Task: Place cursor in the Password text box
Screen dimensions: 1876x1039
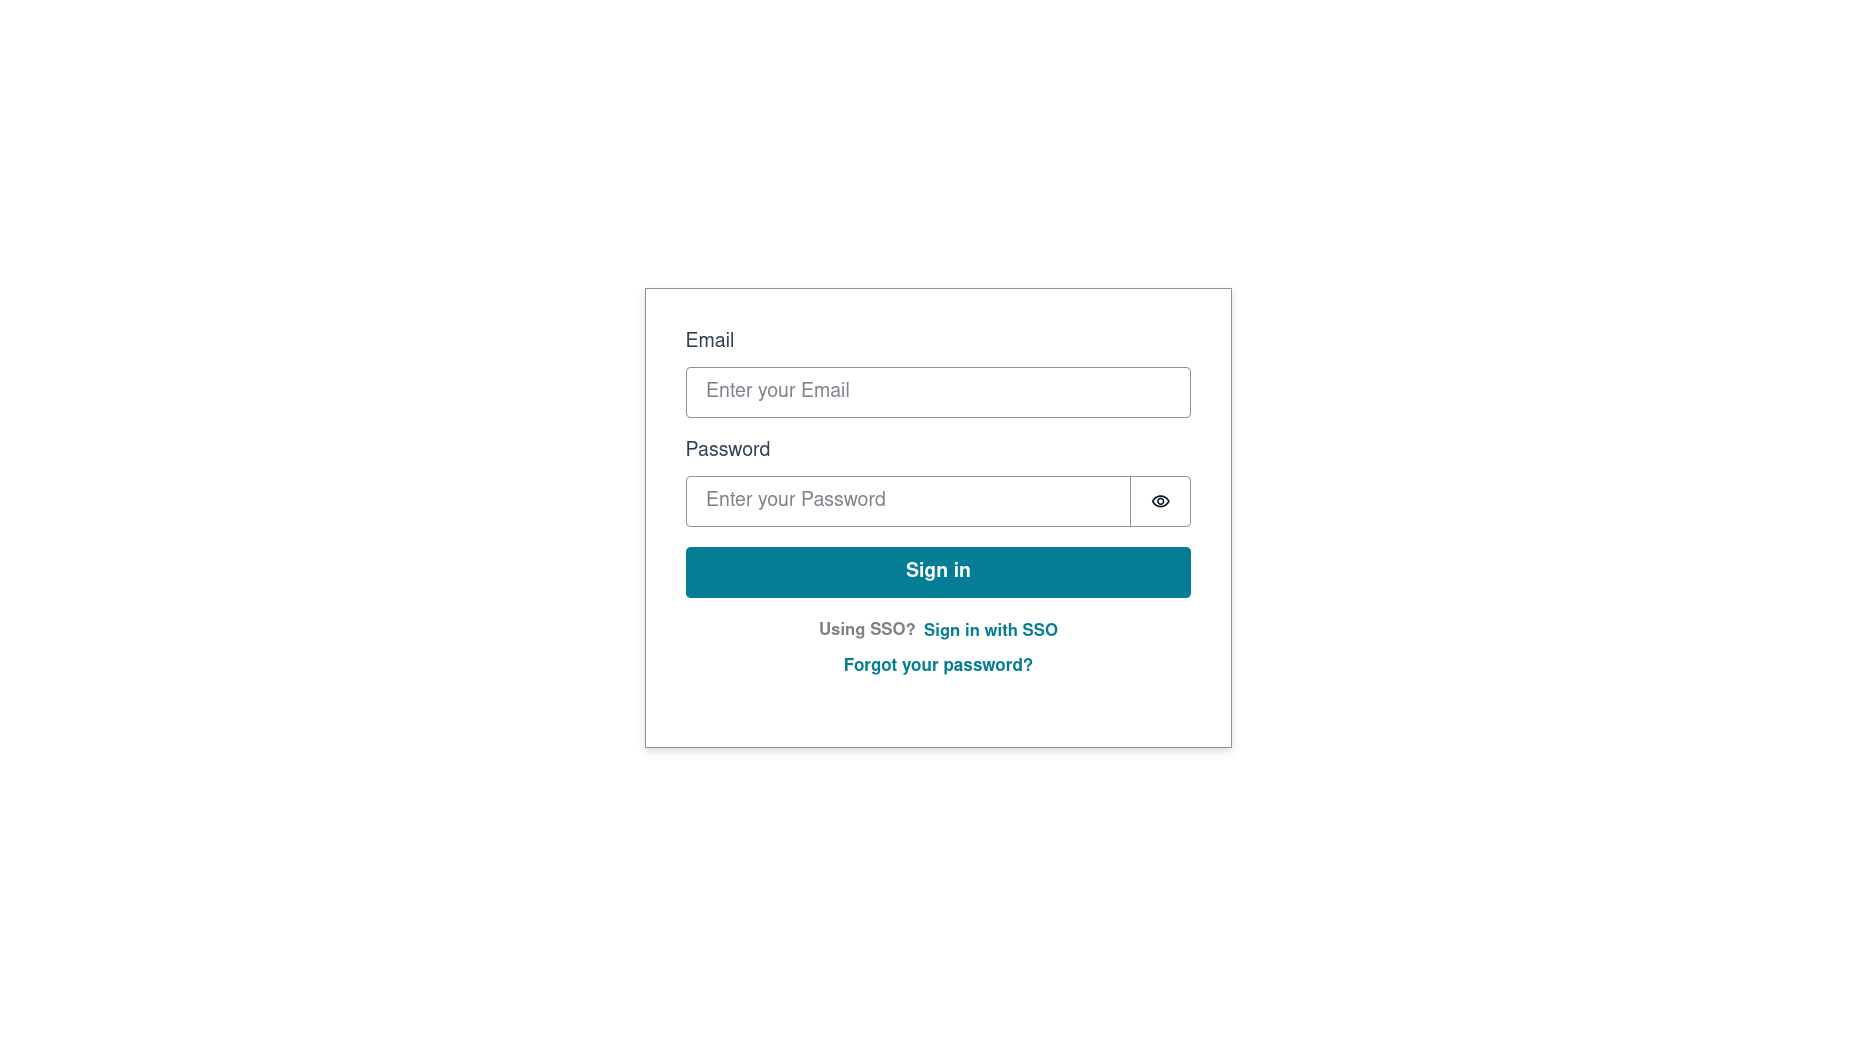Action: click(907, 501)
